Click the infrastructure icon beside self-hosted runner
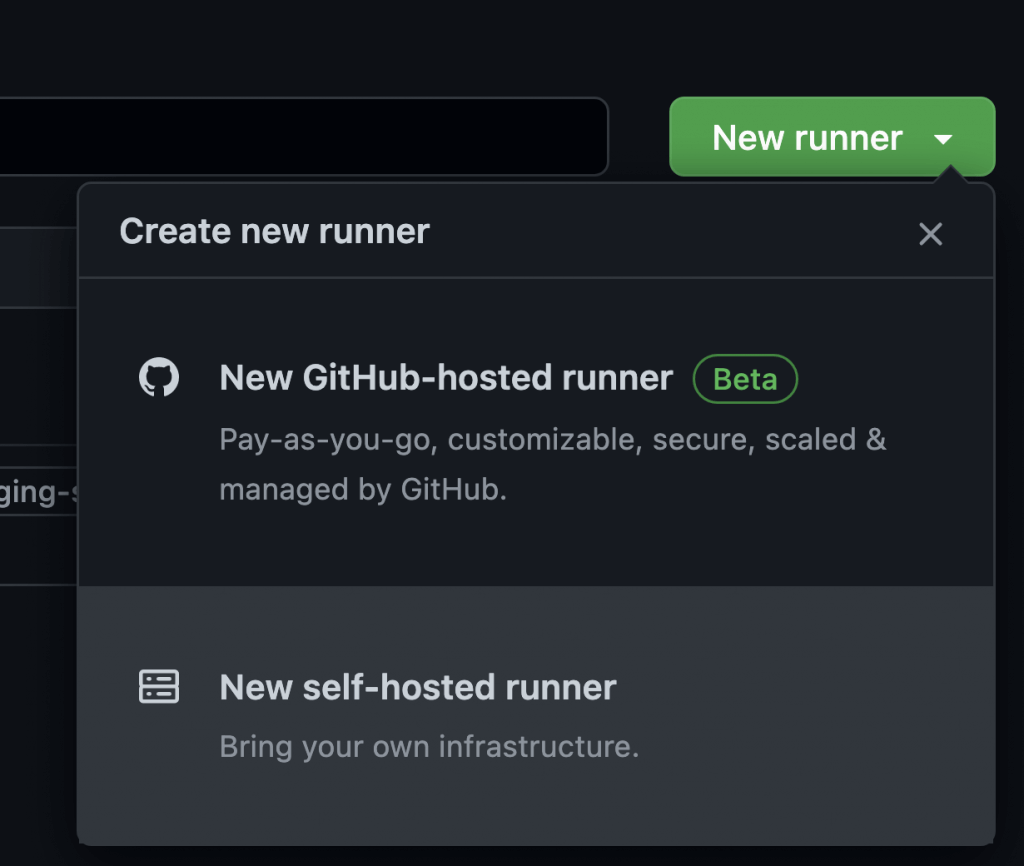The width and height of the screenshot is (1024, 866). coord(157,687)
